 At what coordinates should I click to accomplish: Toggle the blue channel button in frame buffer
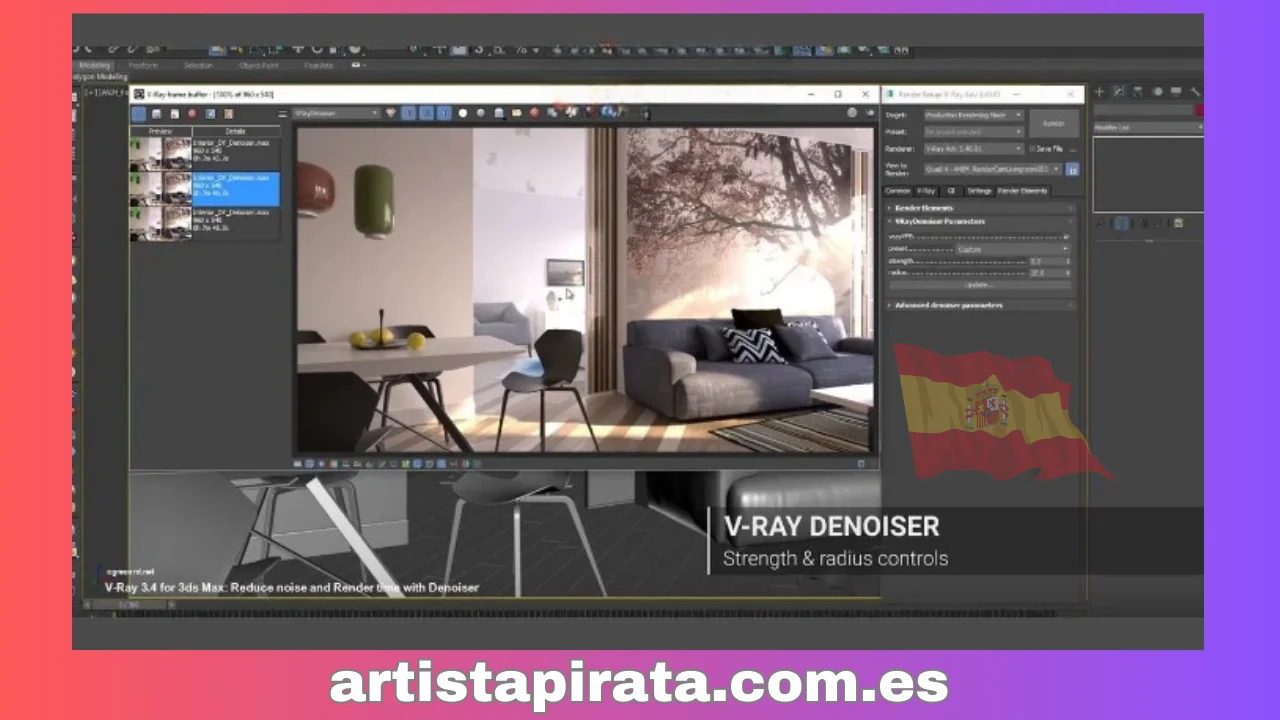[444, 113]
